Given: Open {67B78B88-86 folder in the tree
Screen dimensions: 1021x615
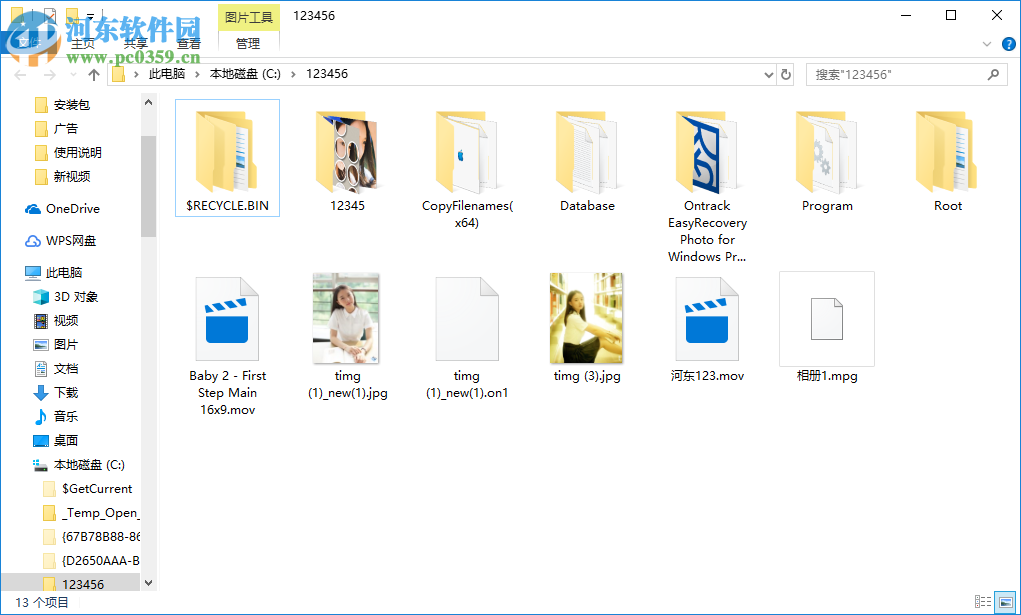Looking at the screenshot, I should 91,537.
